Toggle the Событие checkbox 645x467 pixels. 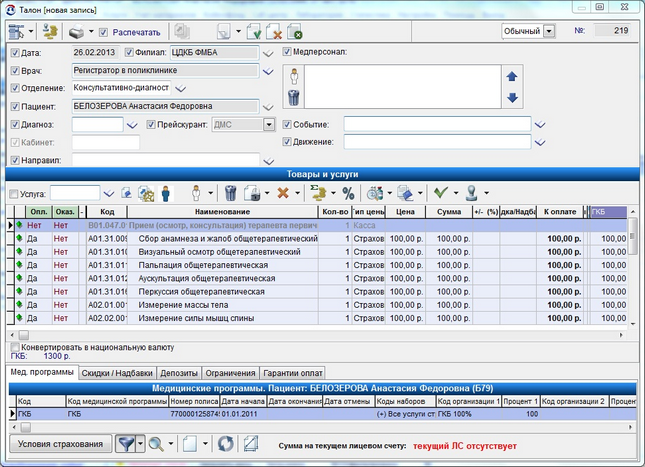(287, 124)
